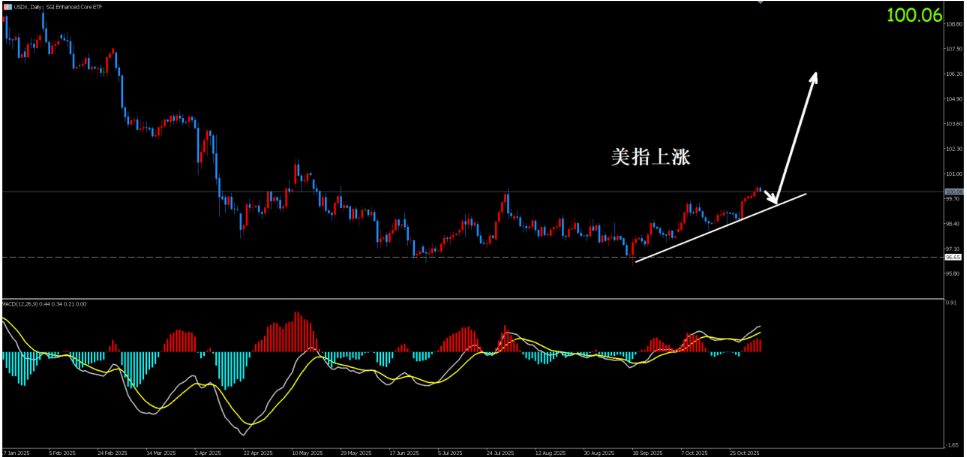Image resolution: width=967 pixels, height=457 pixels.
Task: Click the MACD(12,26,9) indicator label
Action: point(30,303)
